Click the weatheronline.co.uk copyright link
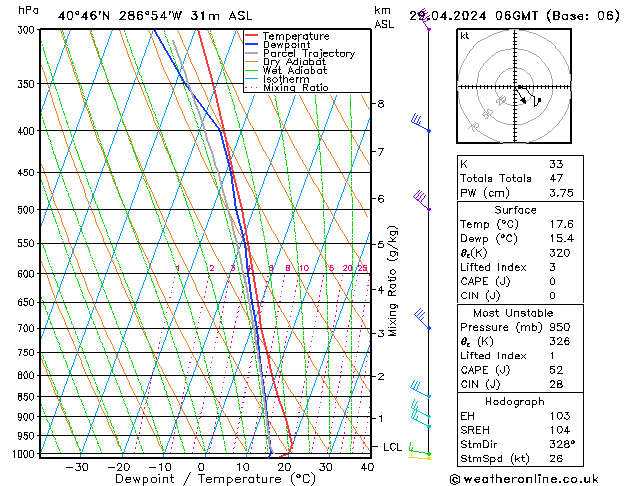The height and width of the screenshot is (486, 629). click(x=524, y=479)
